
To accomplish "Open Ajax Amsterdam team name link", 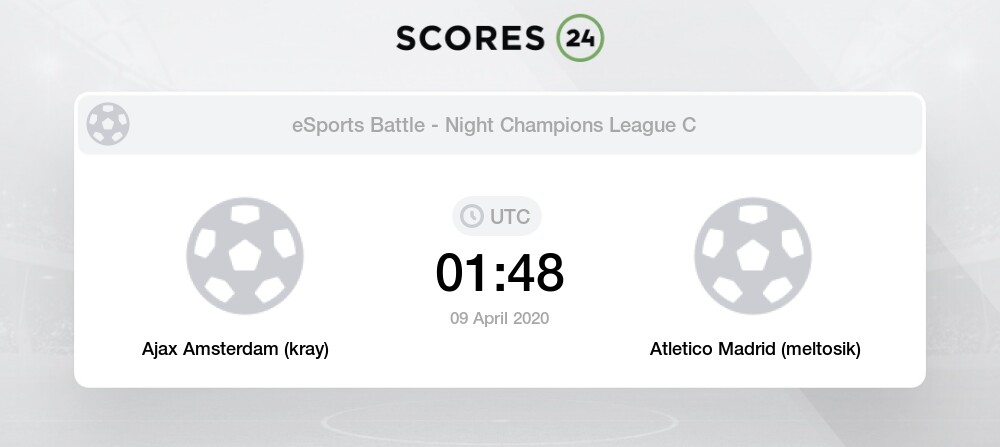I will click(210, 349).
